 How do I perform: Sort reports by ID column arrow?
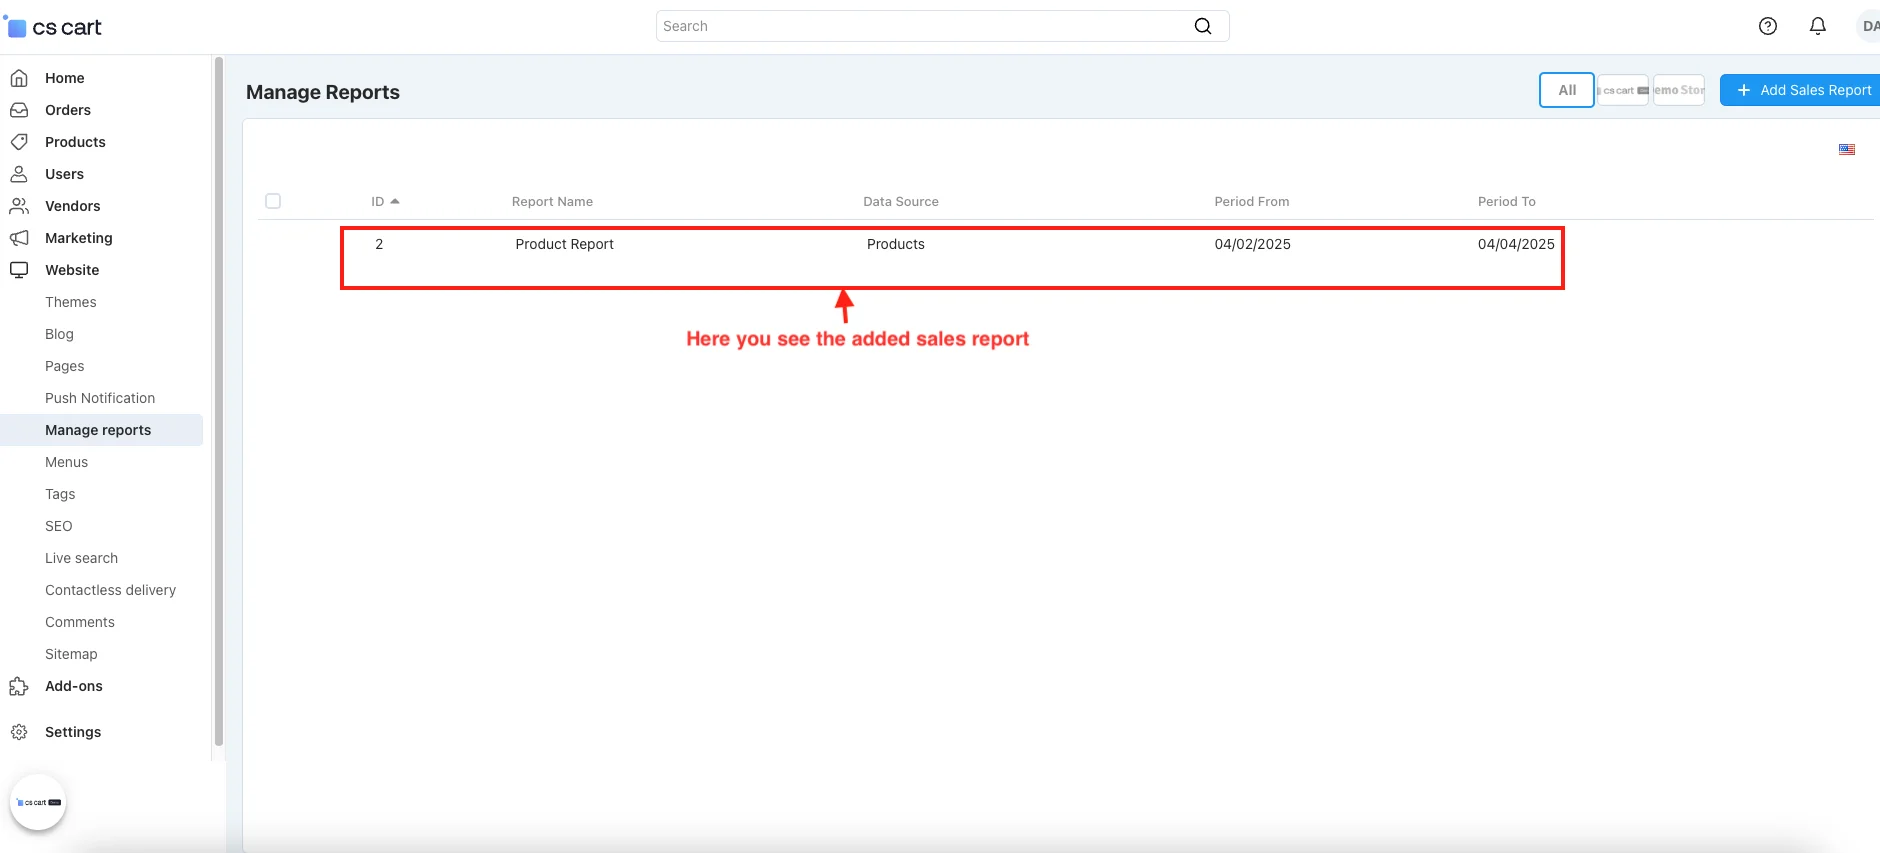pyautogui.click(x=395, y=201)
